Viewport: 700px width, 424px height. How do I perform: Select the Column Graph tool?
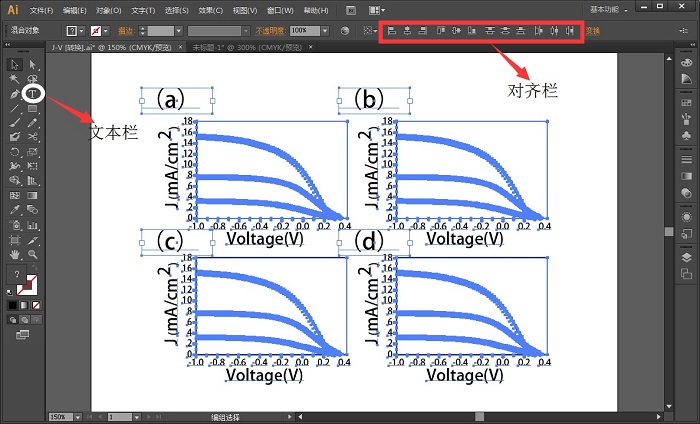click(32, 225)
